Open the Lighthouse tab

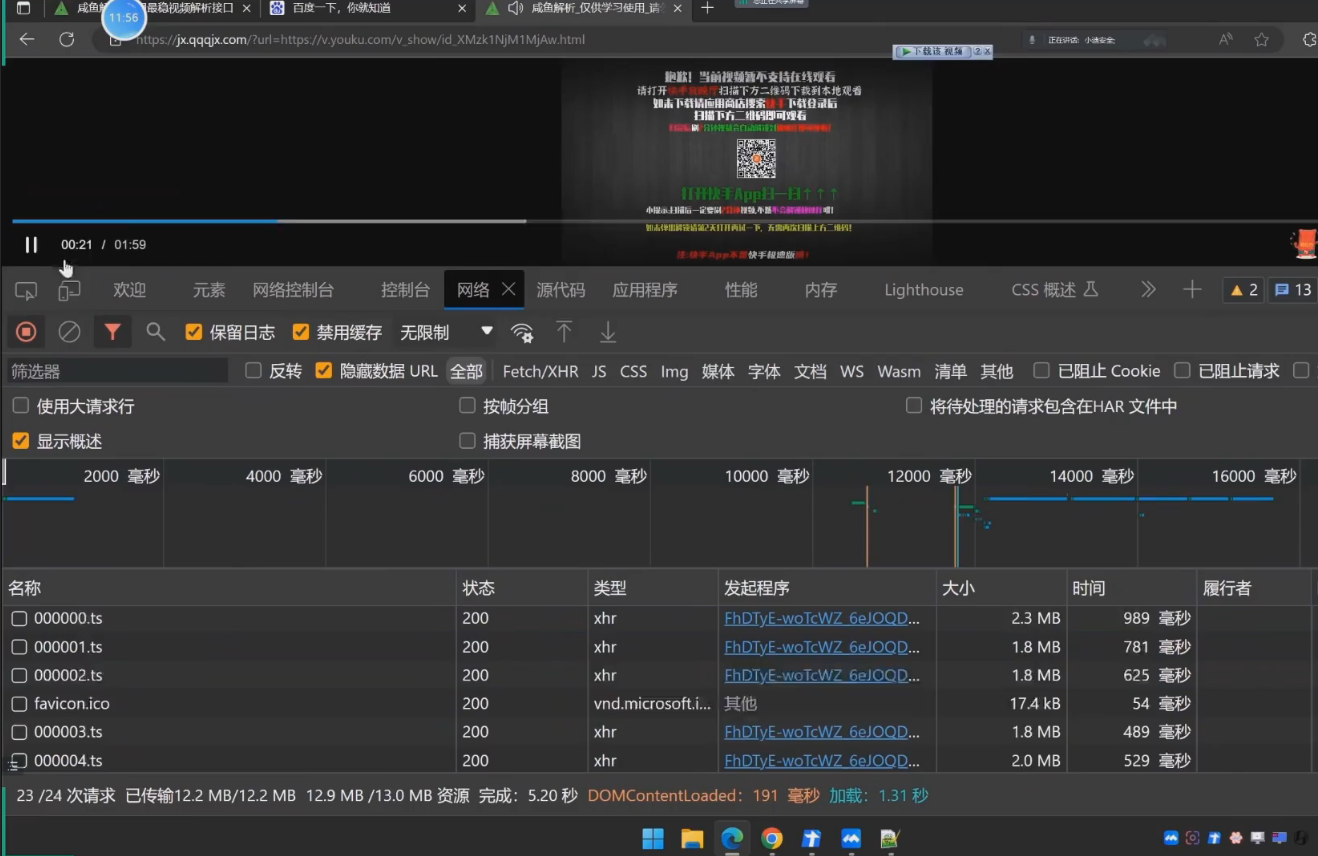tap(923, 290)
